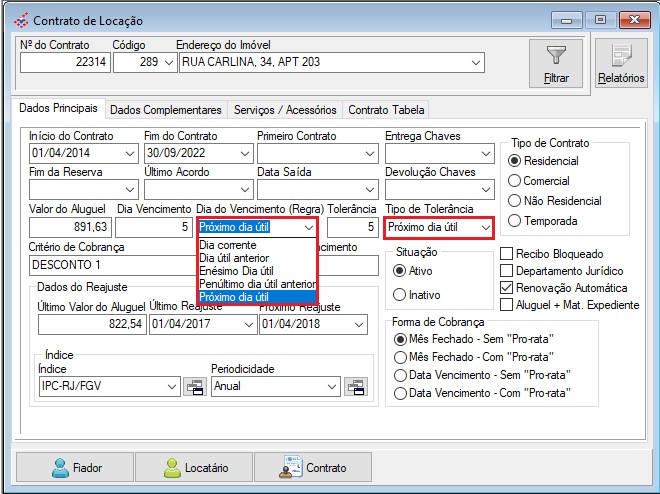This screenshot has height=494, width=660.
Task: Expand the Tipo de Tolerância dropdown
Action: click(x=485, y=228)
